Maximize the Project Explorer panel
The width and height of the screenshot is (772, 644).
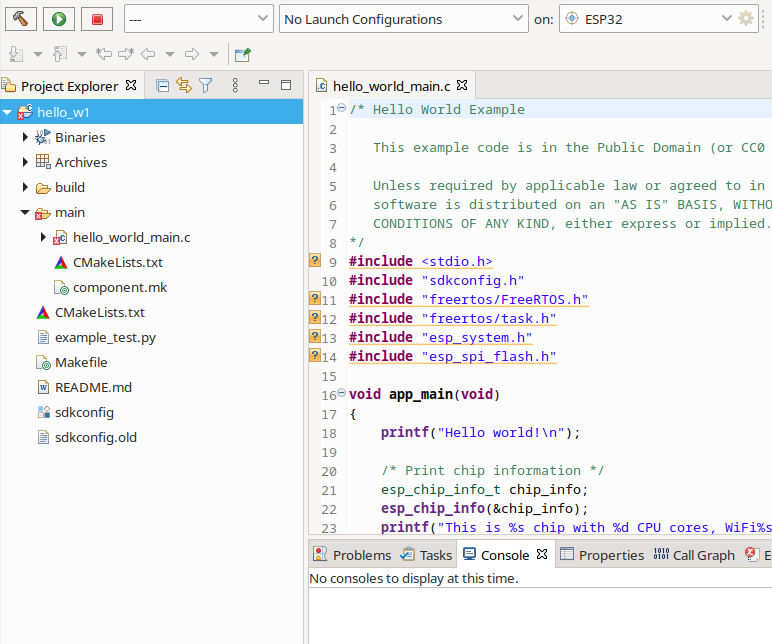click(286, 85)
